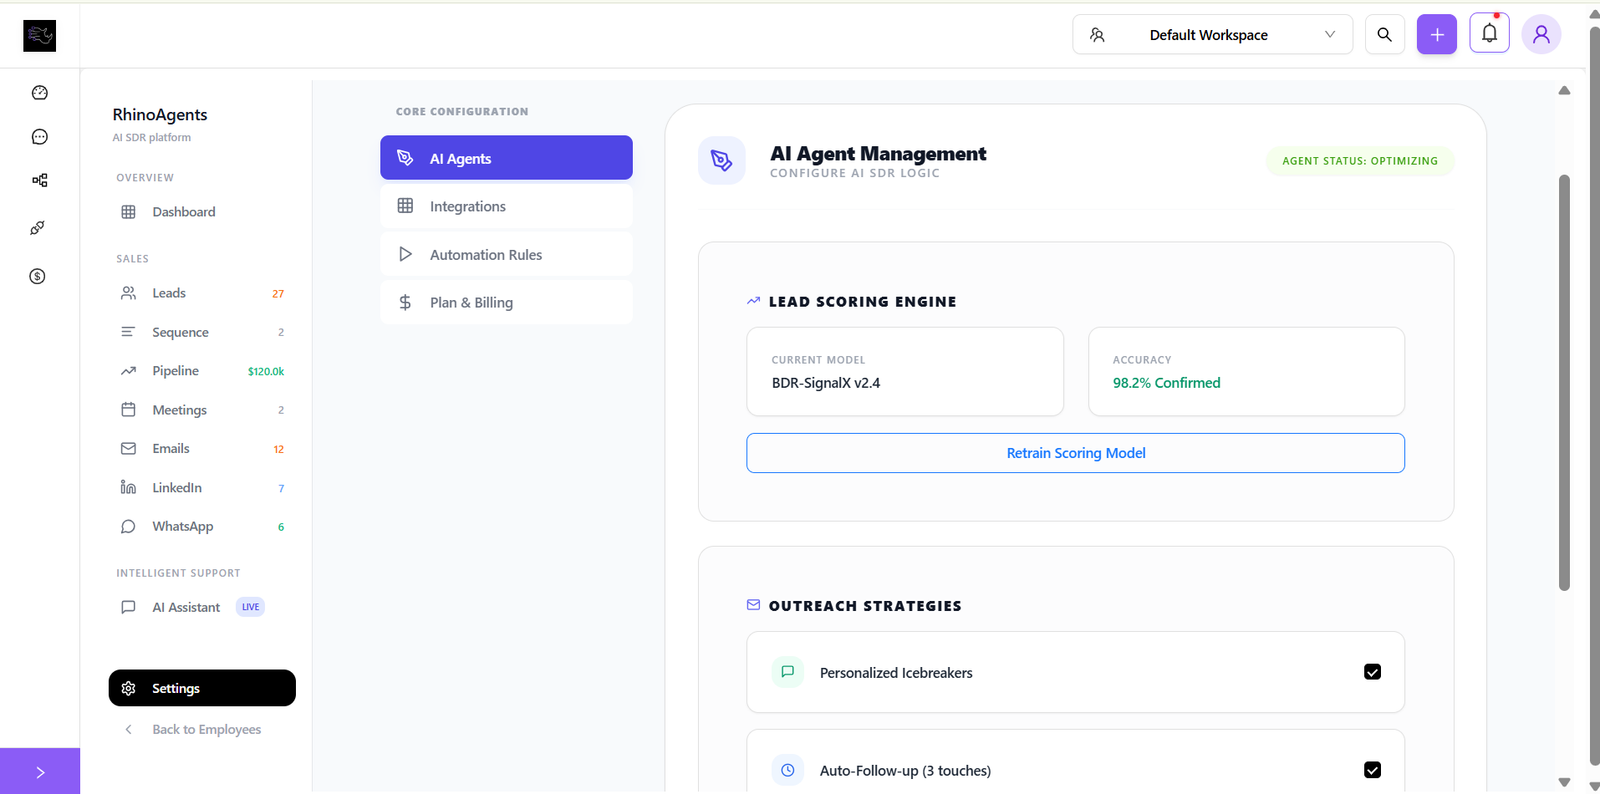Expand the purple sidebar arrow button
The width and height of the screenshot is (1600, 794).
pos(40,771)
